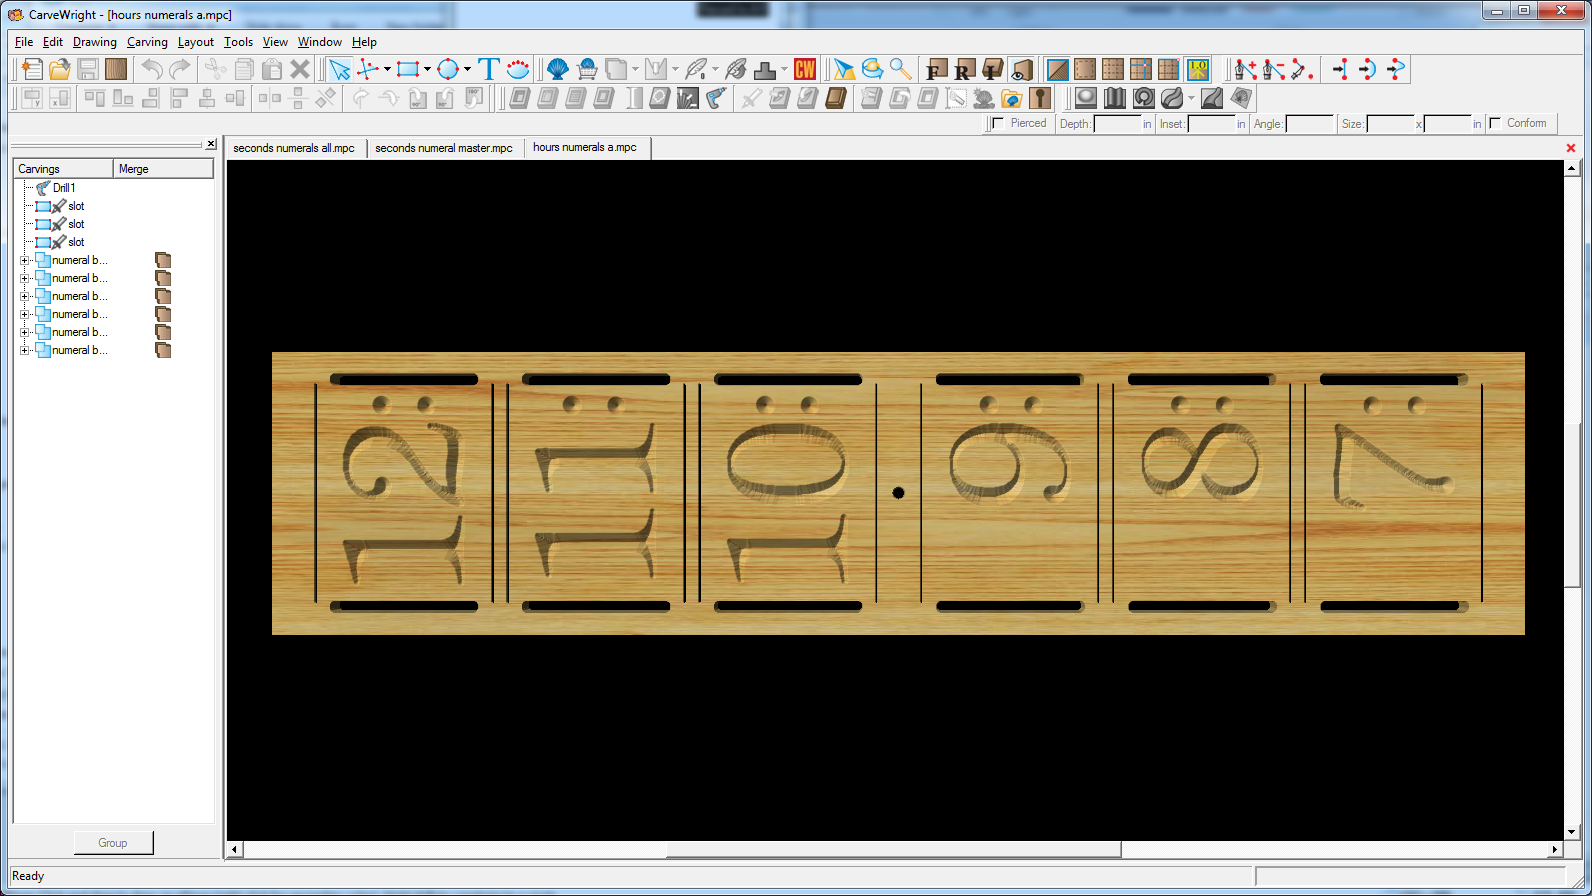Open a project with the folder icon
This screenshot has width=1592, height=896.
[x=60, y=69]
